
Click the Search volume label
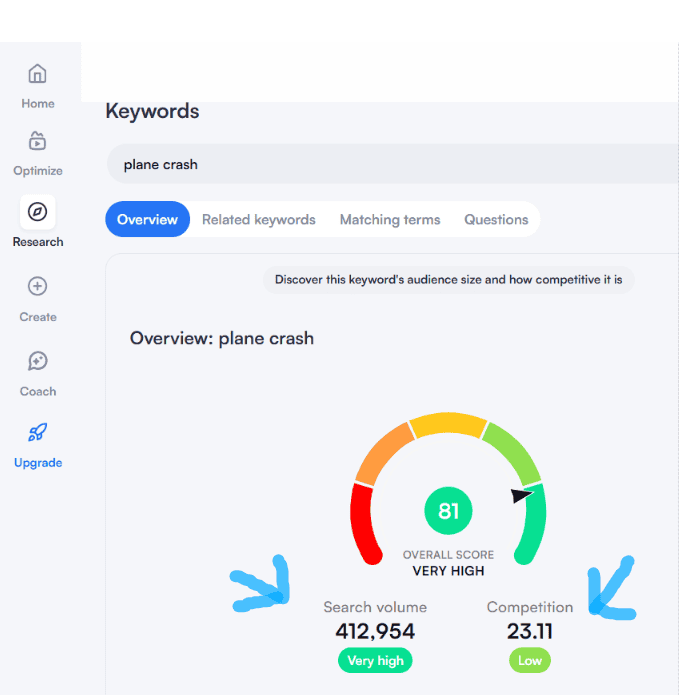375,607
